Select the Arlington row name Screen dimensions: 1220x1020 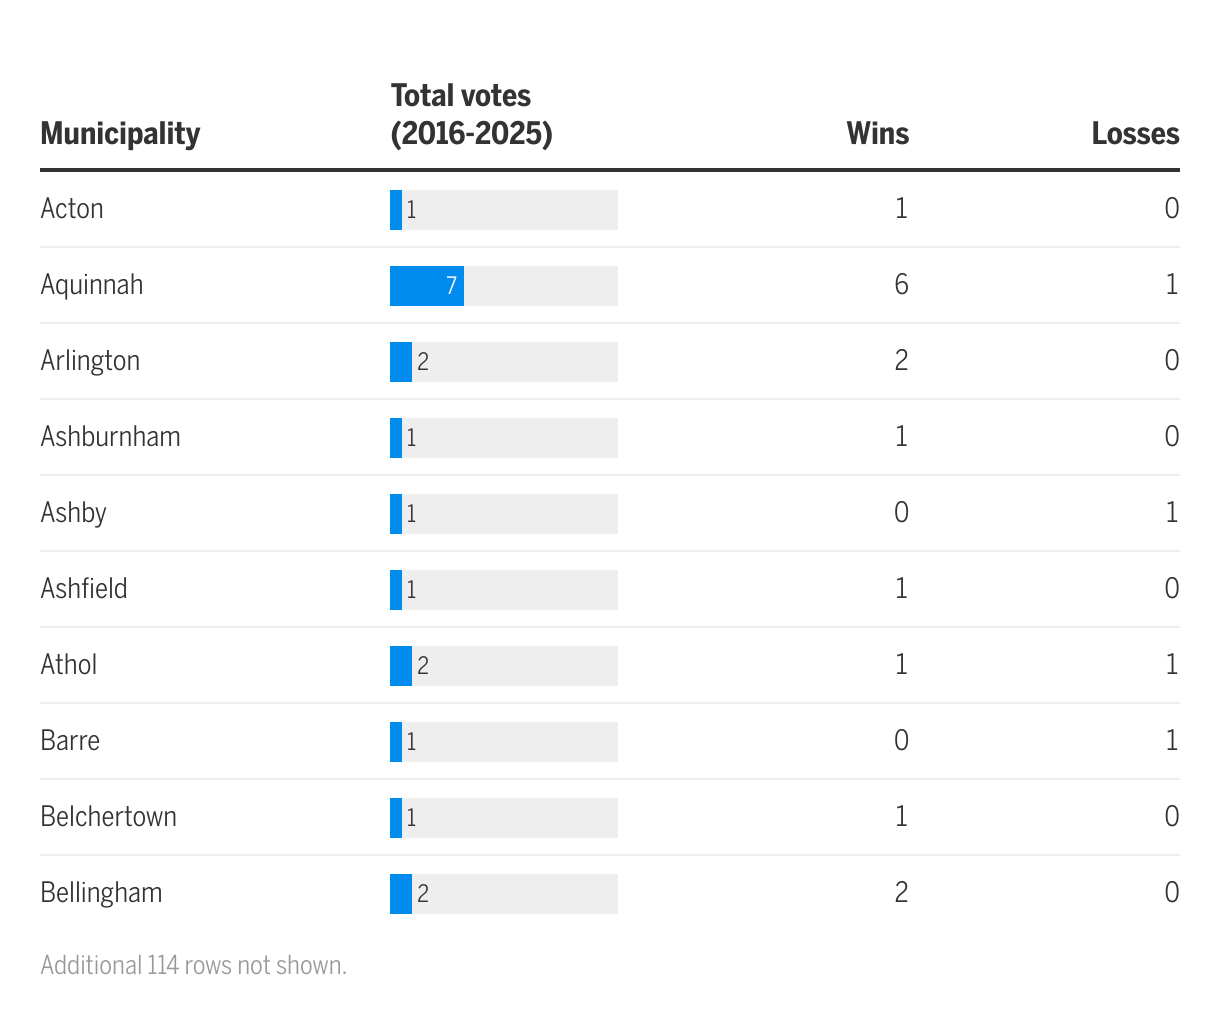[x=90, y=361]
